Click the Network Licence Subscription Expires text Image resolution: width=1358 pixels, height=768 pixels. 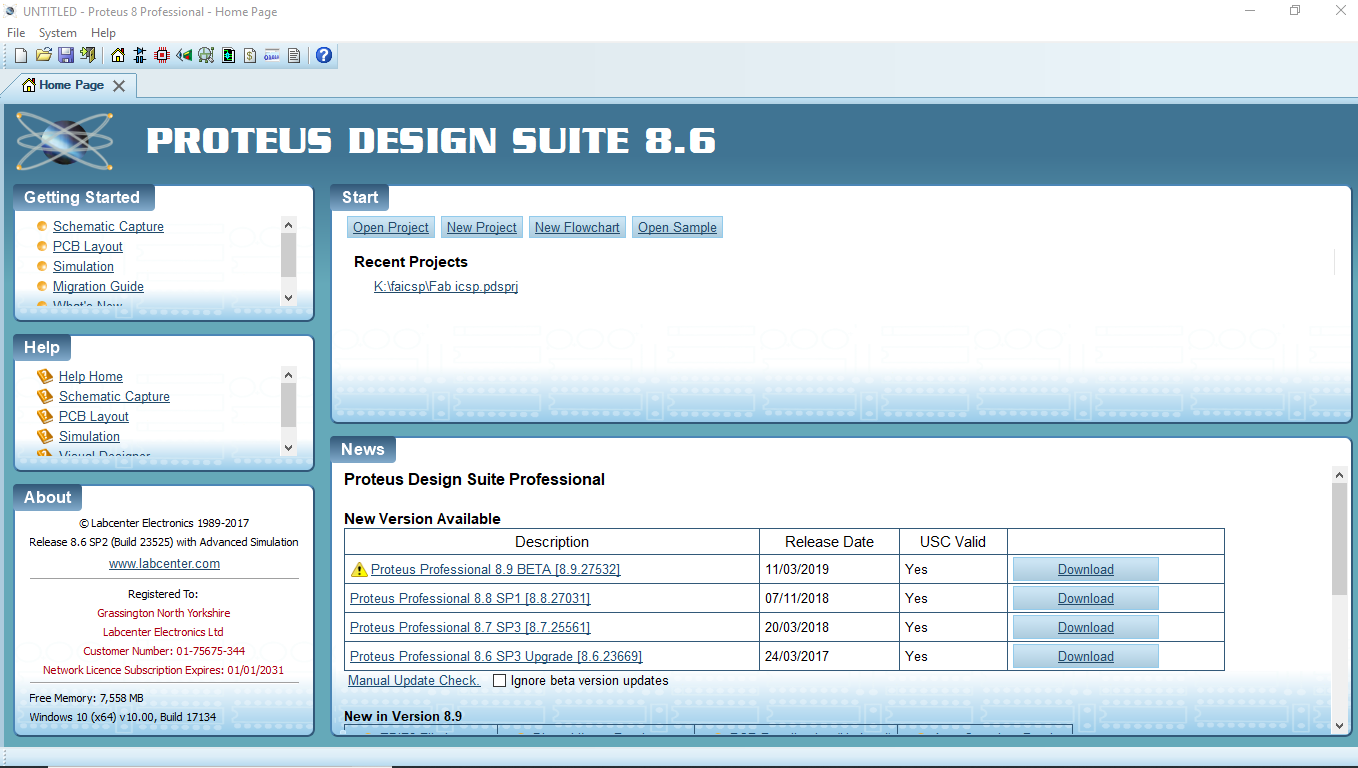(x=164, y=670)
